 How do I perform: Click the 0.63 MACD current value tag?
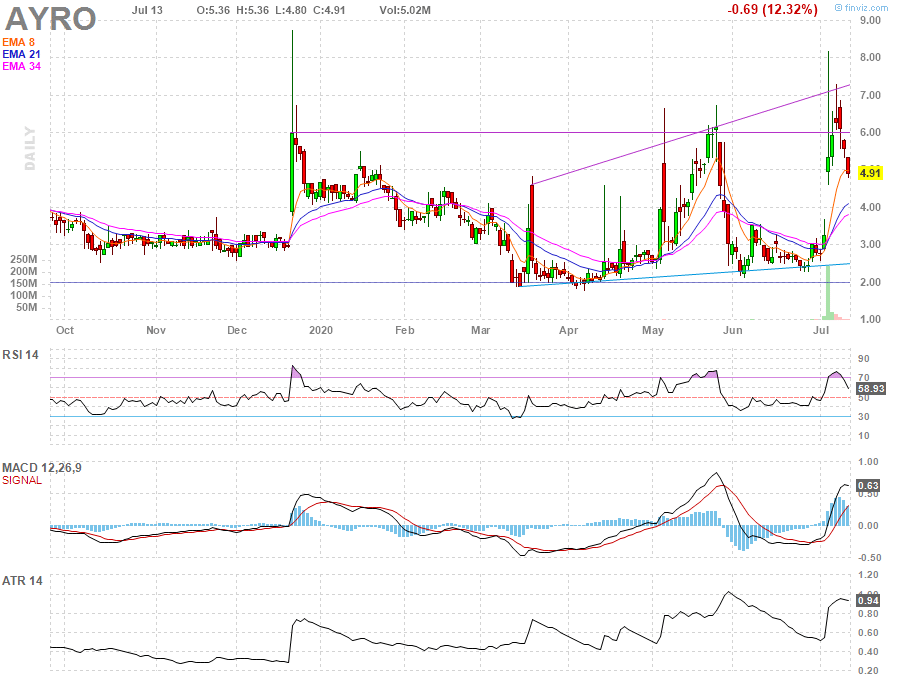[x=868, y=486]
